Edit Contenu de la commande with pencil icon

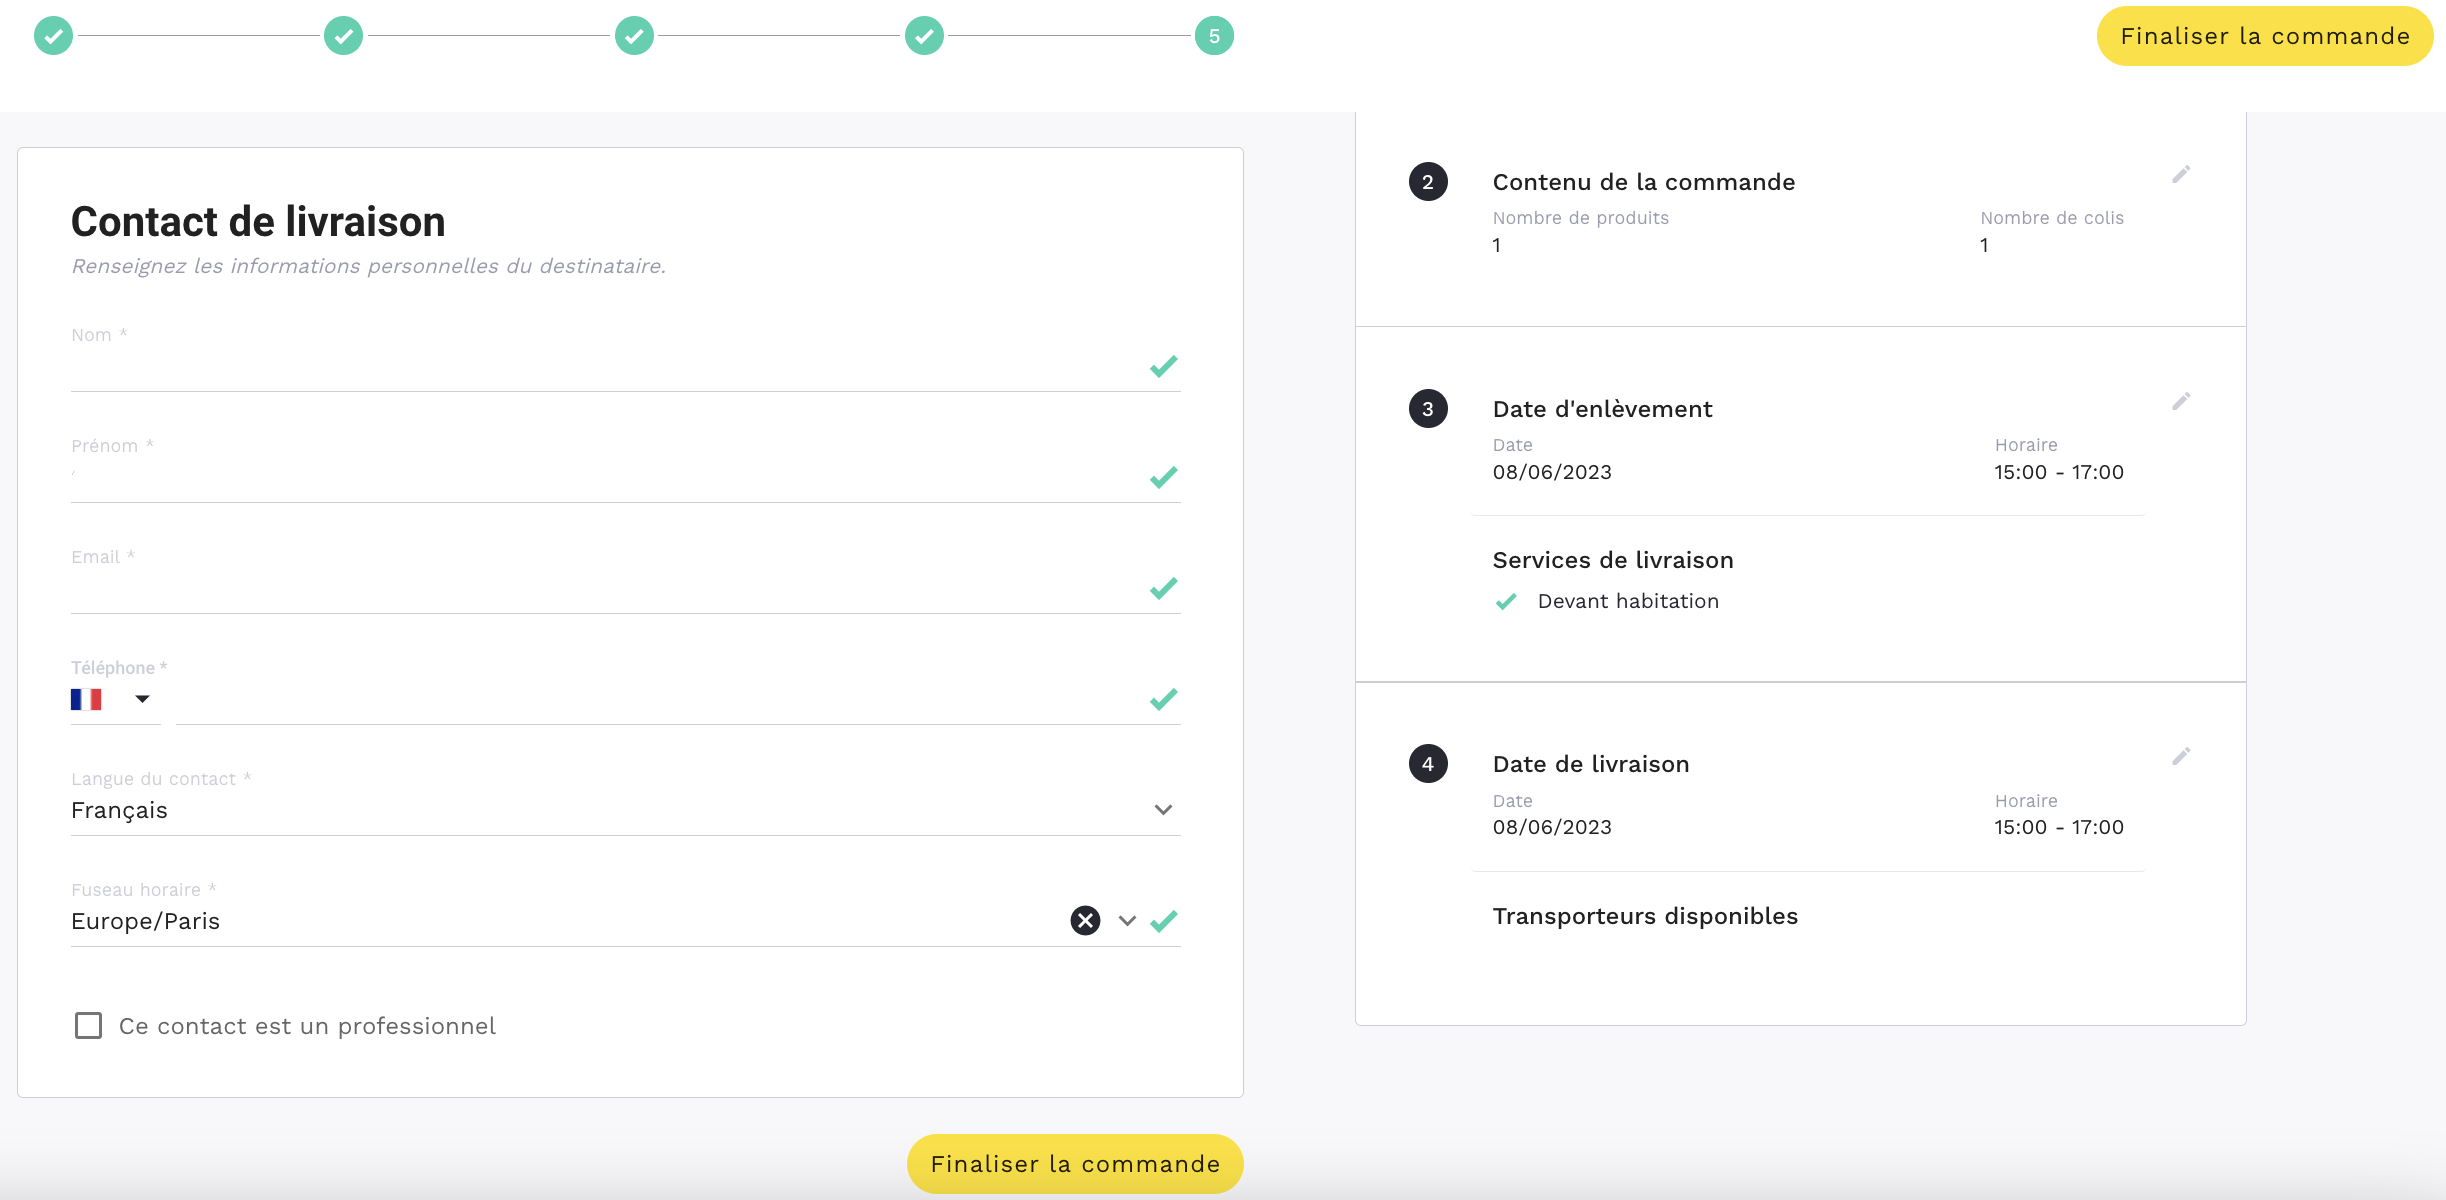pos(2181,175)
